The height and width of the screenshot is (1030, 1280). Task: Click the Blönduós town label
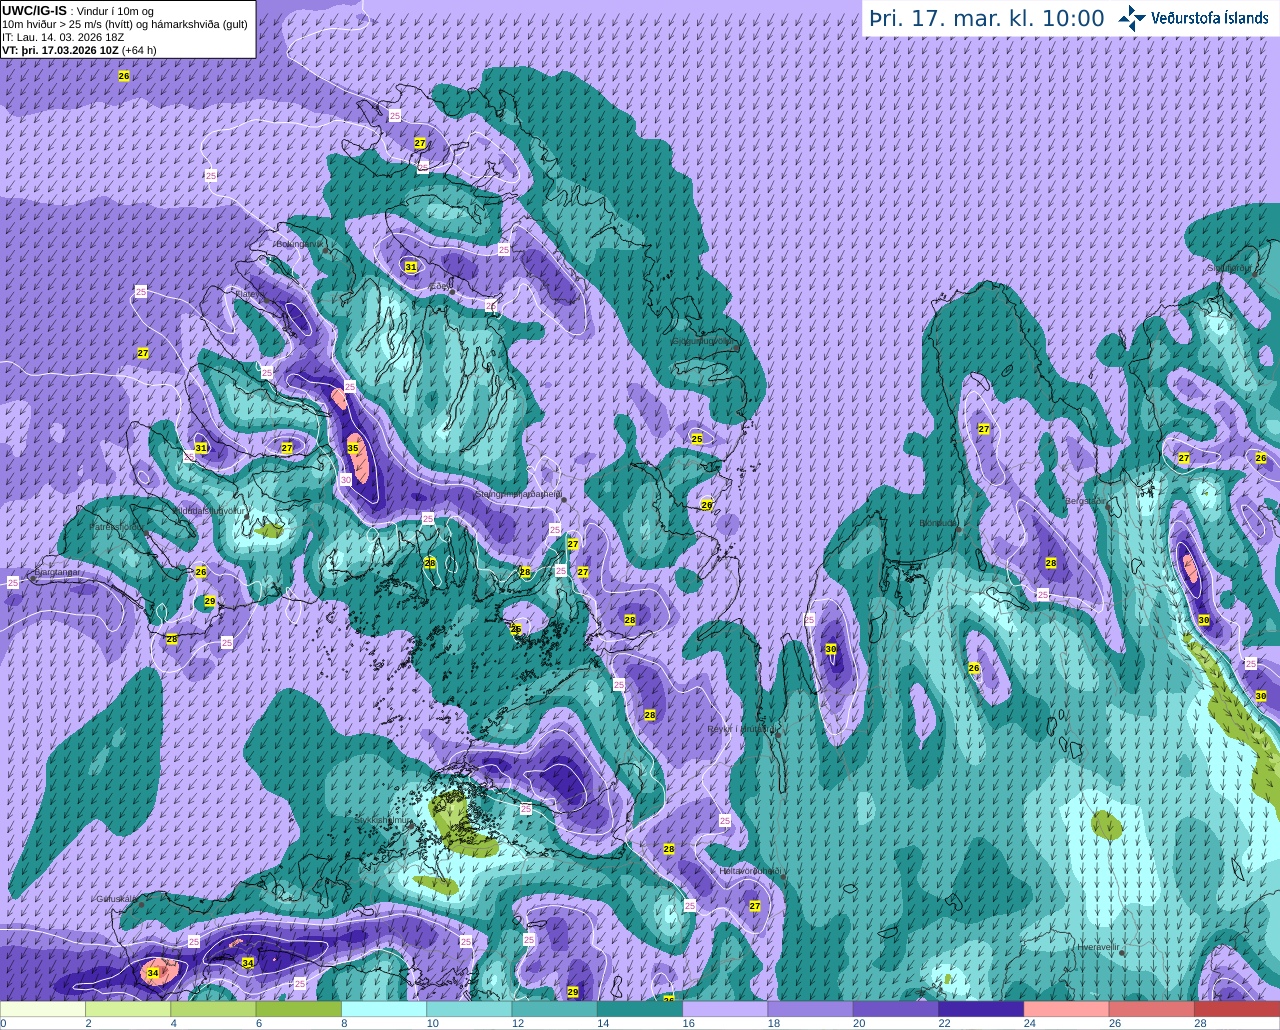pyautogui.click(x=938, y=523)
